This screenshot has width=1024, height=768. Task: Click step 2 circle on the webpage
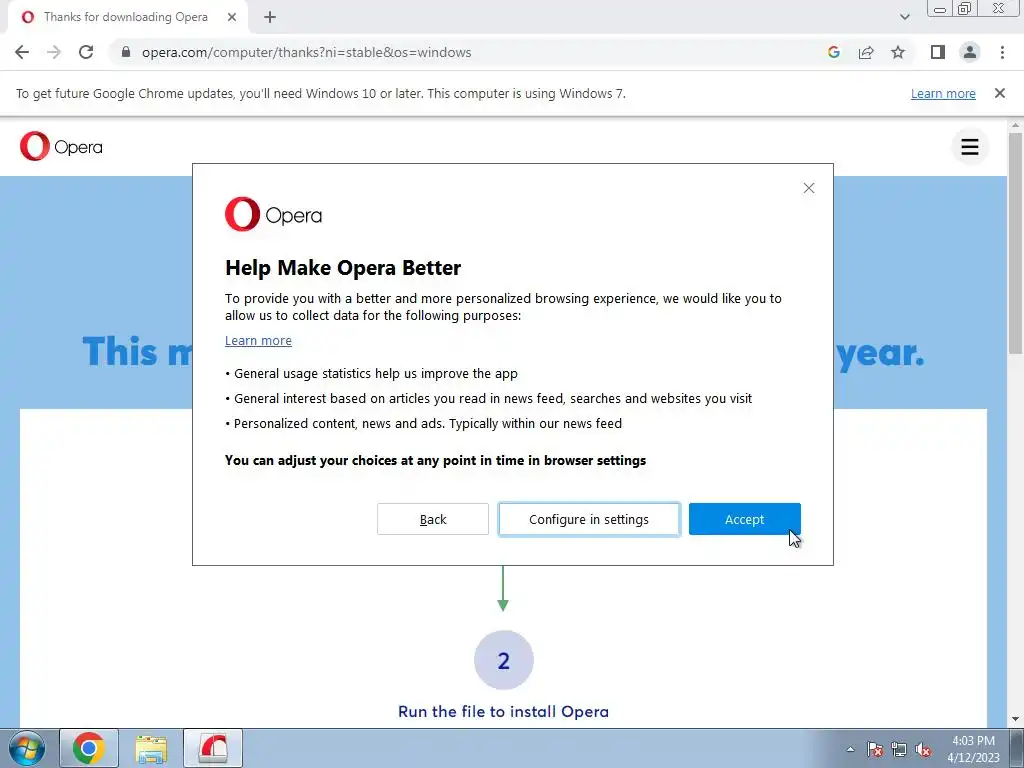(x=504, y=660)
